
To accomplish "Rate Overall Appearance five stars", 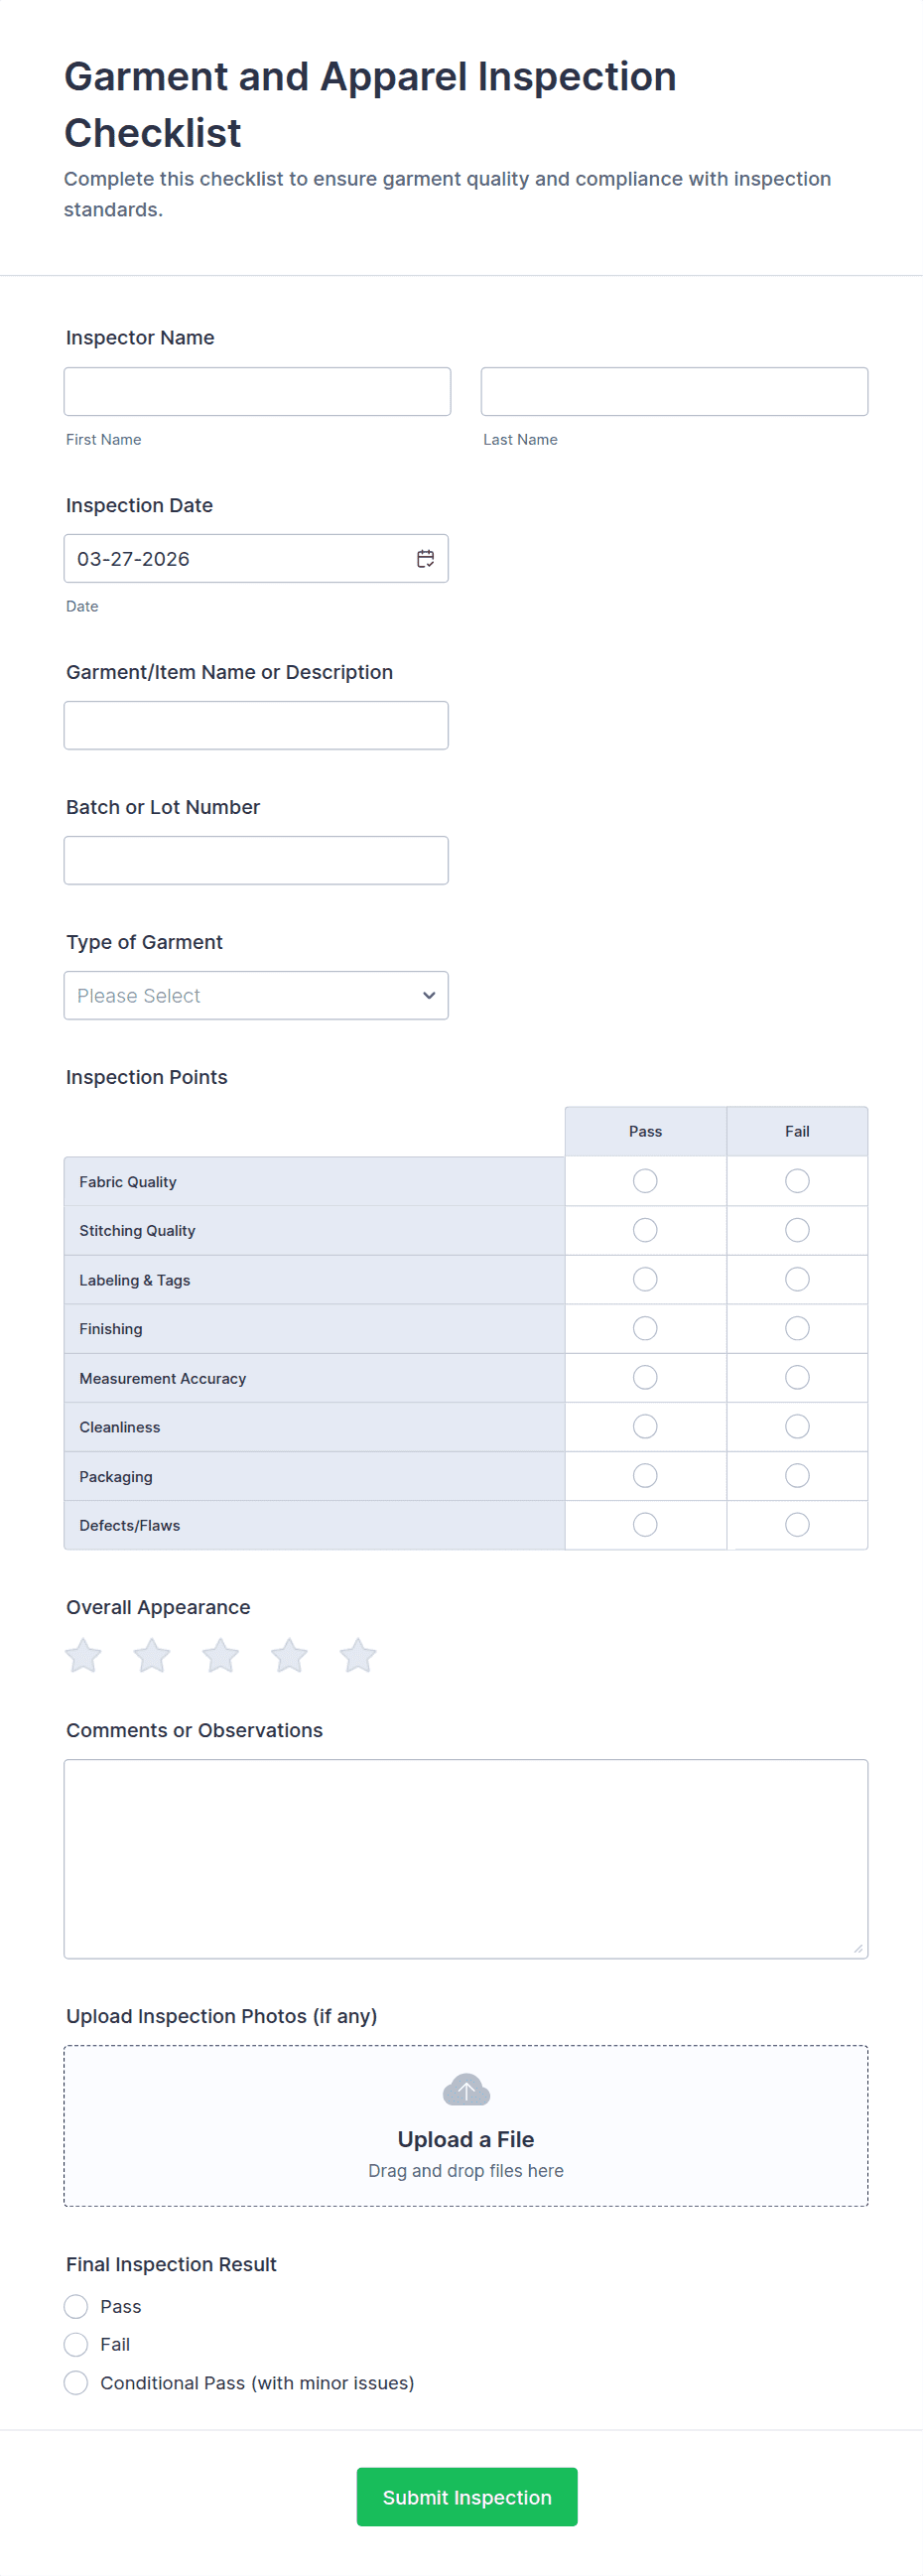I will pos(357,1656).
